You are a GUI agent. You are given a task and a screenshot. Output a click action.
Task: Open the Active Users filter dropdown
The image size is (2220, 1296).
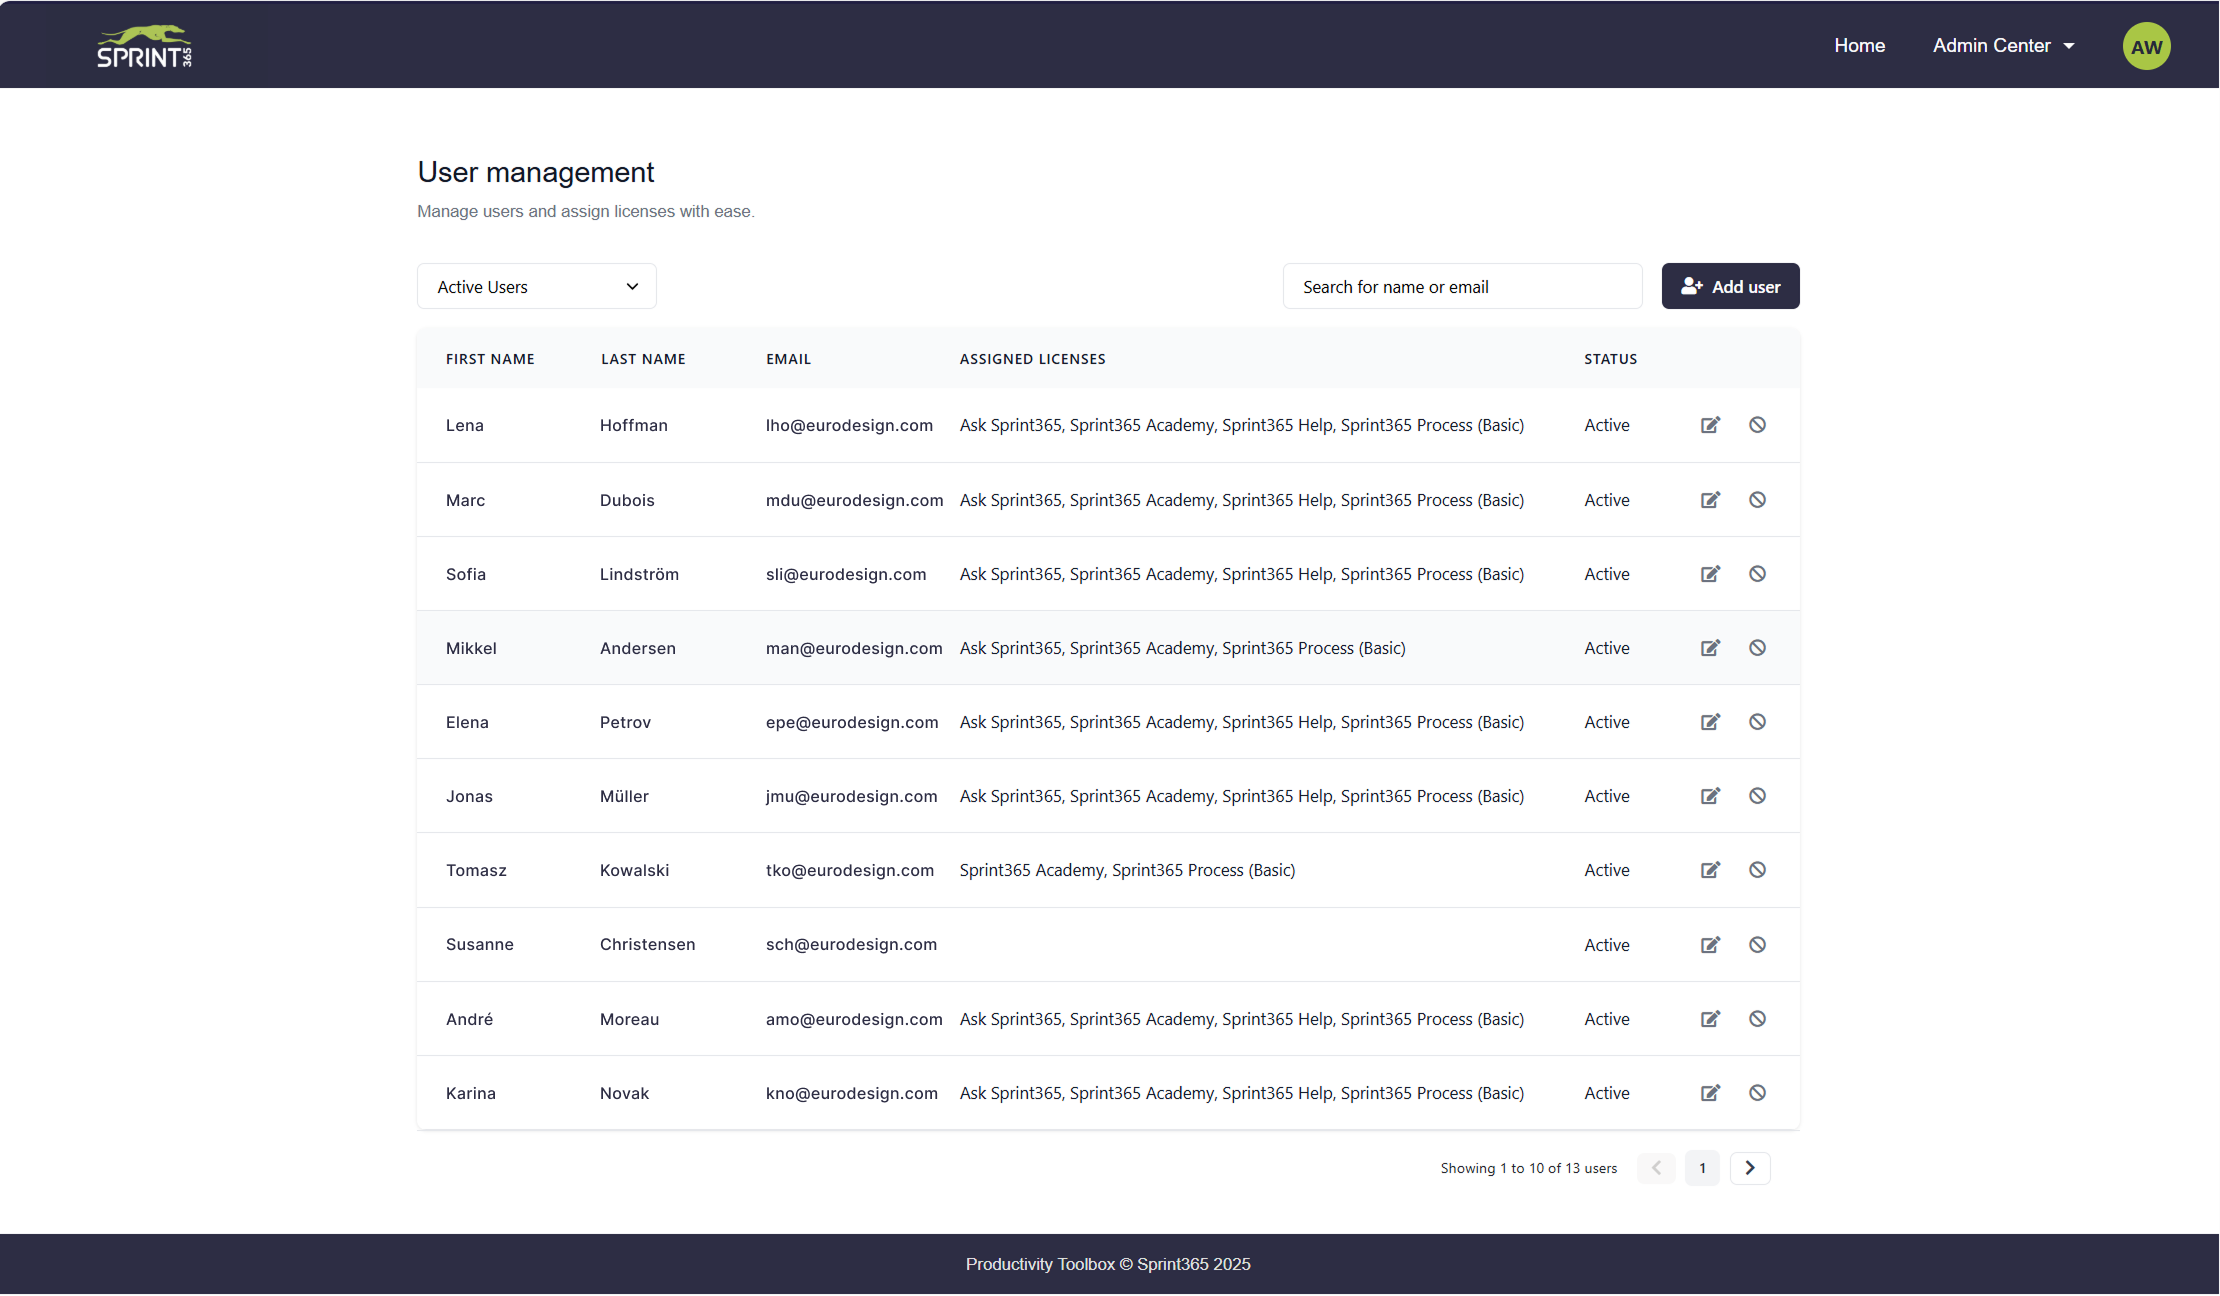point(537,287)
